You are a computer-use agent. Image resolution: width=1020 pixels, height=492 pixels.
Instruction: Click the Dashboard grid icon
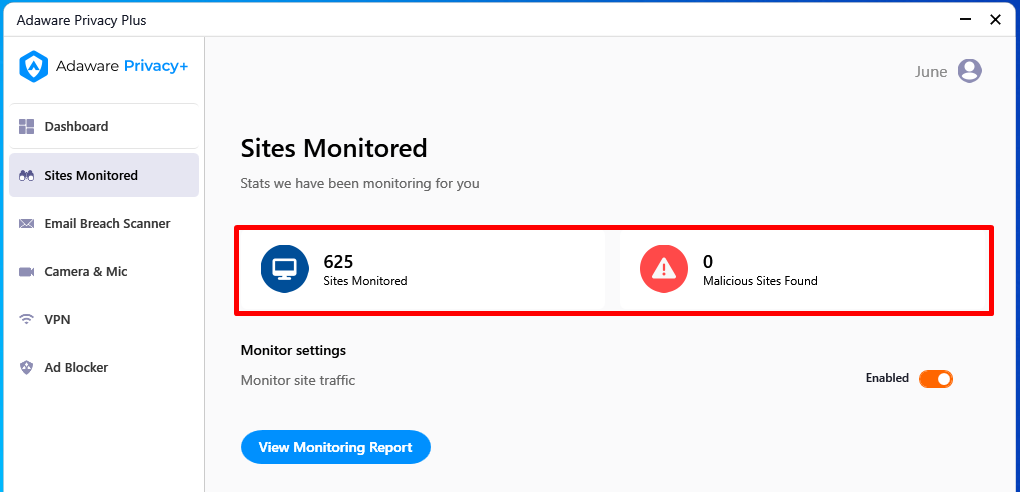(26, 126)
